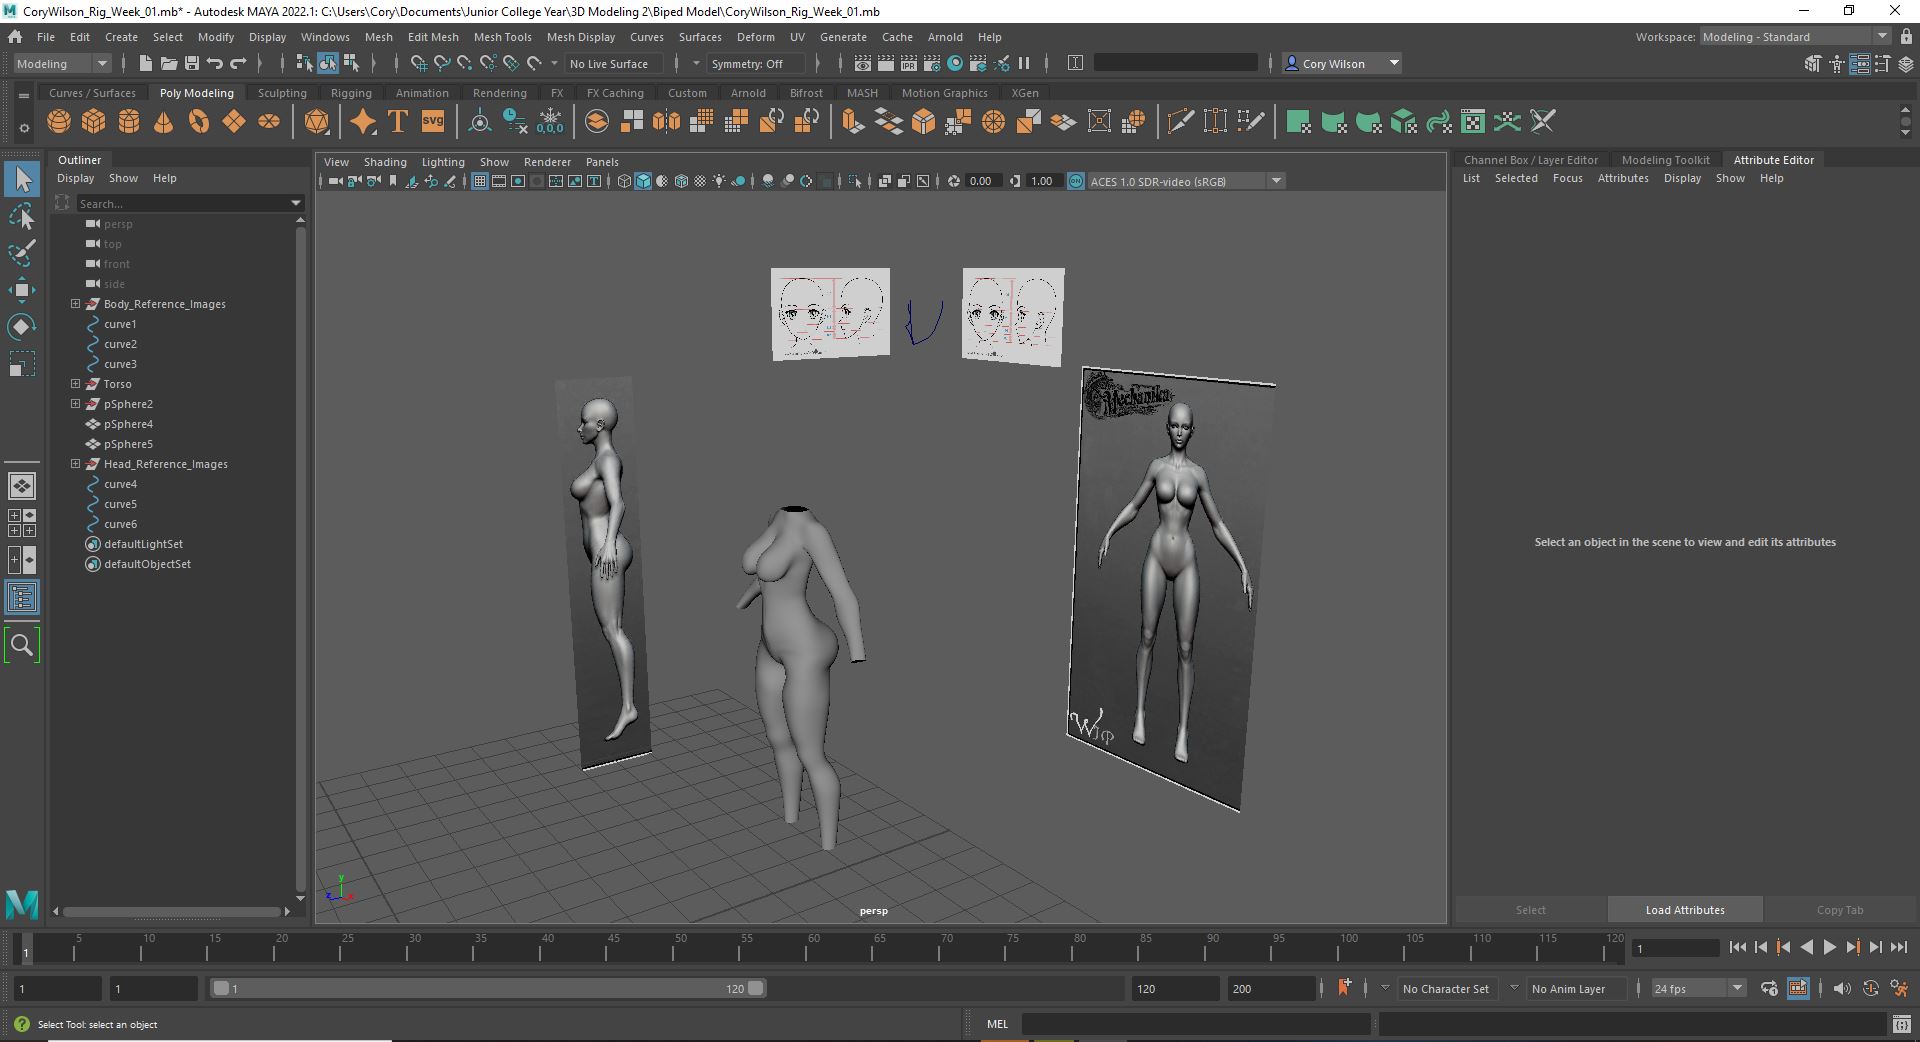Click the Polygon Sphere shelf icon
The height and width of the screenshot is (1042, 1920).
pos(59,122)
